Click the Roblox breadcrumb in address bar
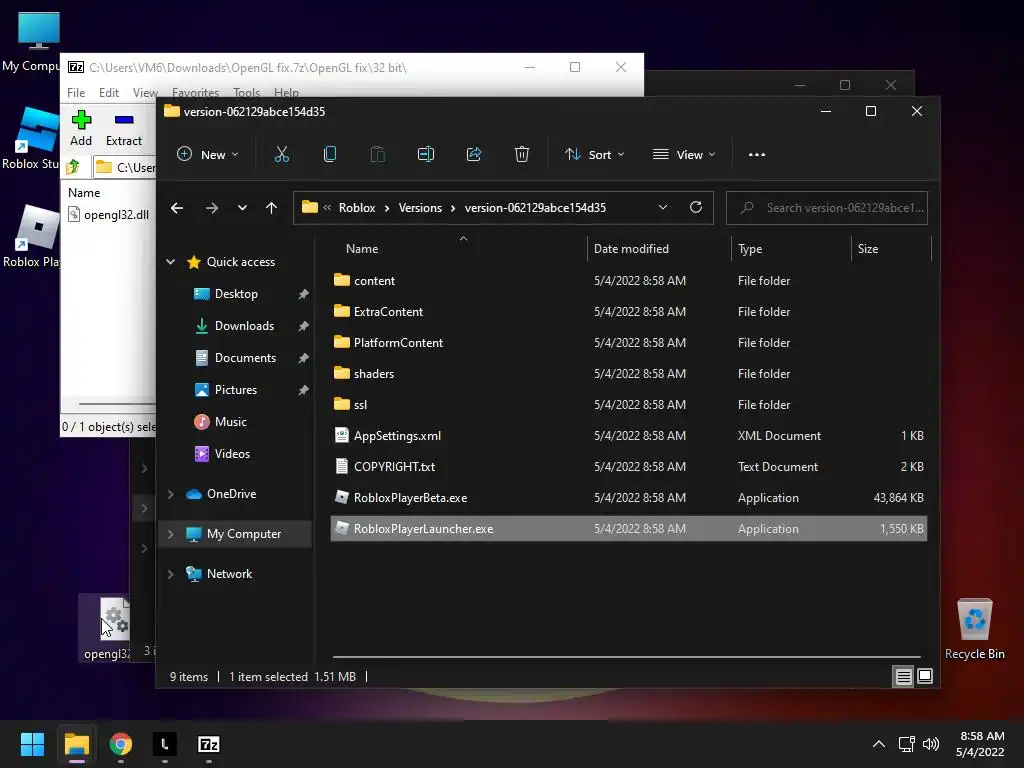This screenshot has width=1024, height=768. (357, 208)
